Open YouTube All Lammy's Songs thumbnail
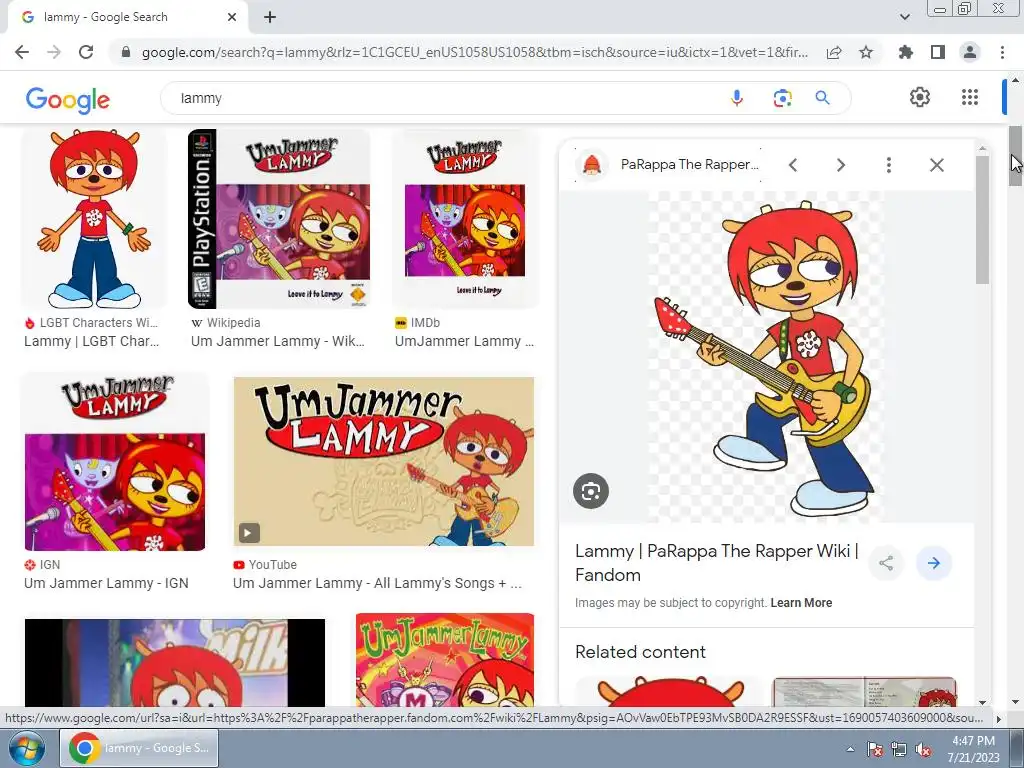 pyautogui.click(x=383, y=461)
